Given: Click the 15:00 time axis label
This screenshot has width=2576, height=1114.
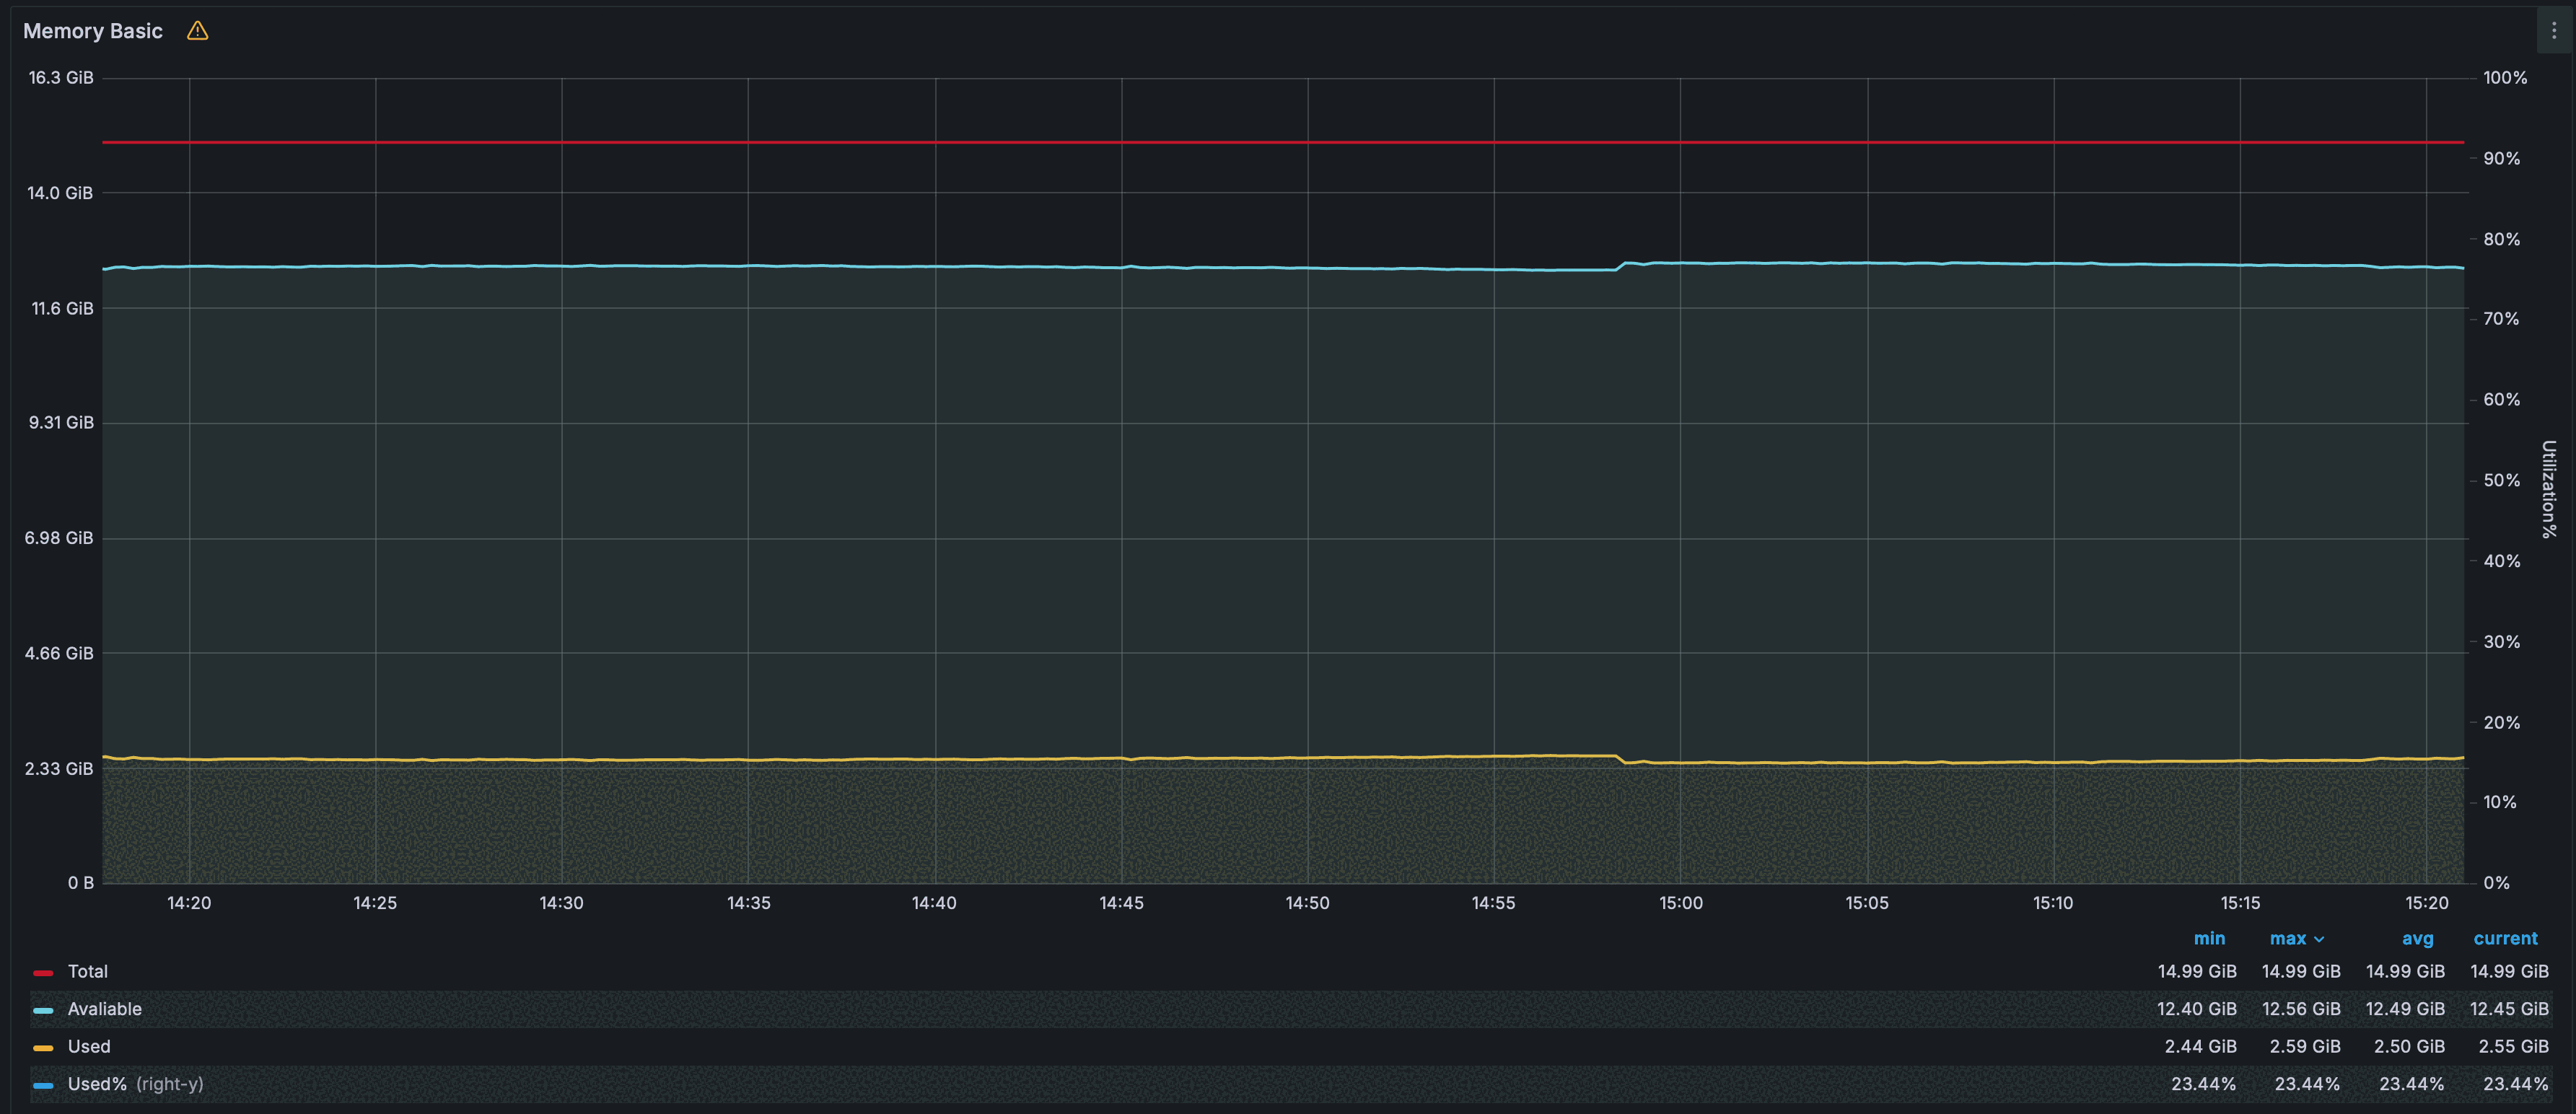Looking at the screenshot, I should coord(1680,903).
